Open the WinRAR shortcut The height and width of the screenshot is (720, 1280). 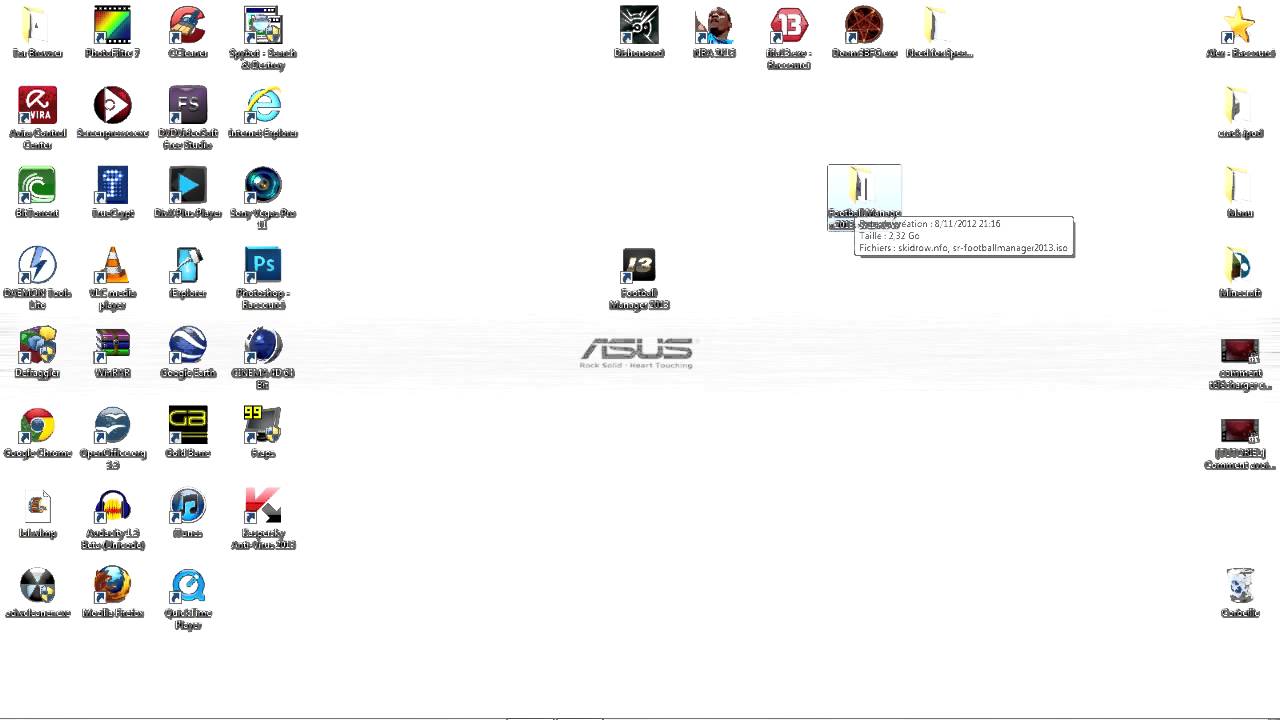point(112,345)
